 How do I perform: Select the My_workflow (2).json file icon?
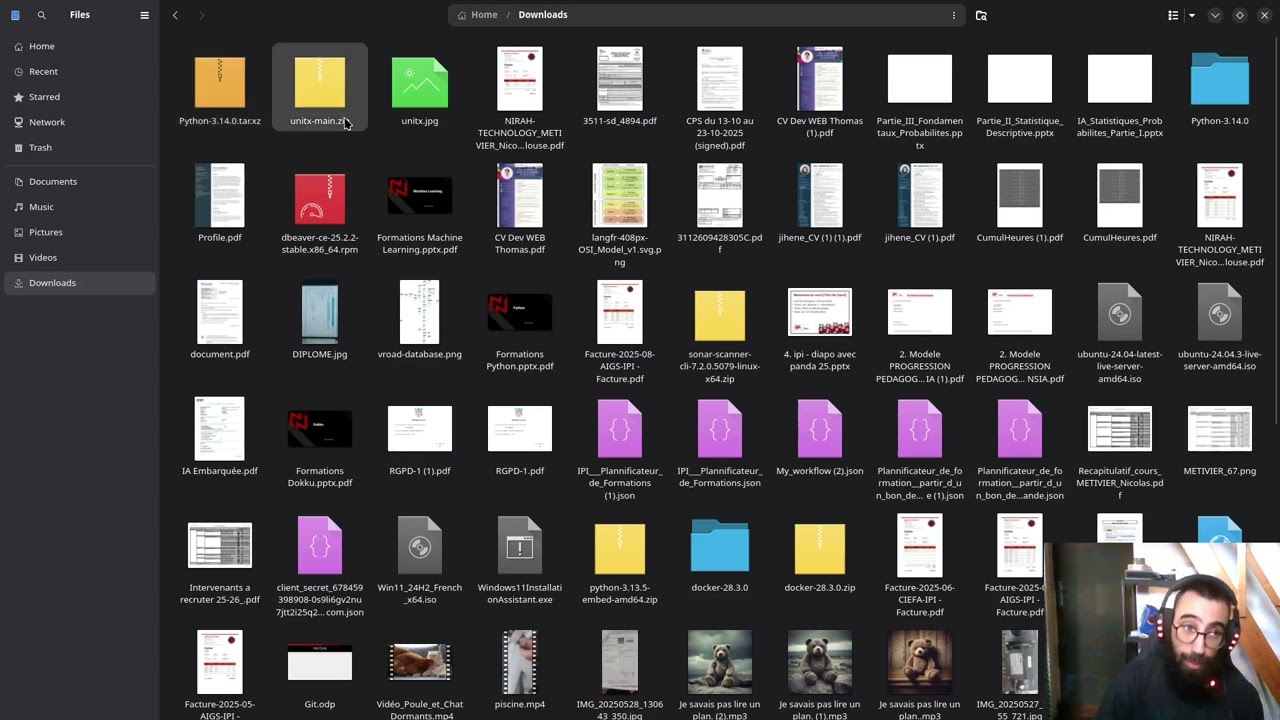[820, 430]
